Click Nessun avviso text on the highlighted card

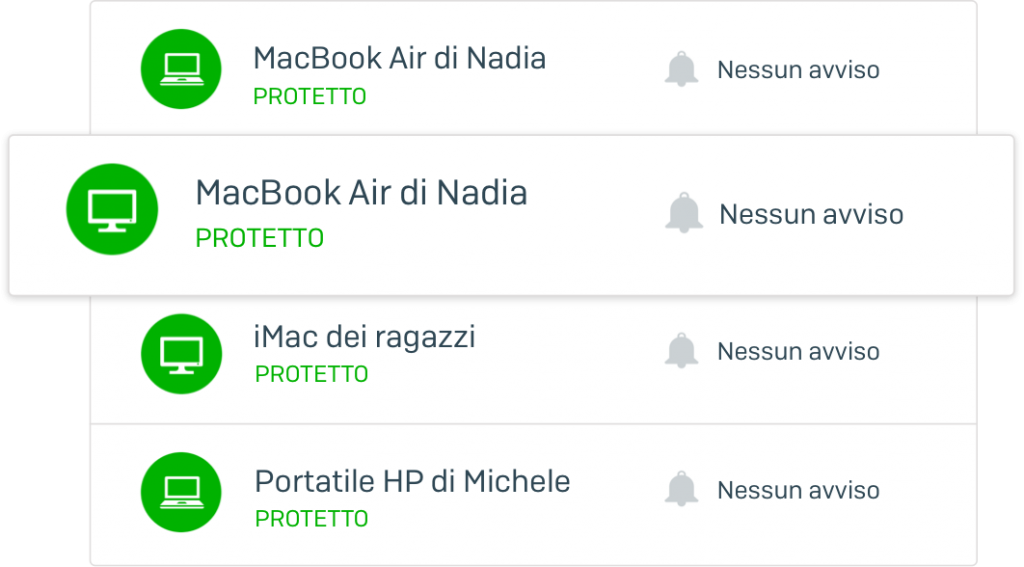(811, 214)
